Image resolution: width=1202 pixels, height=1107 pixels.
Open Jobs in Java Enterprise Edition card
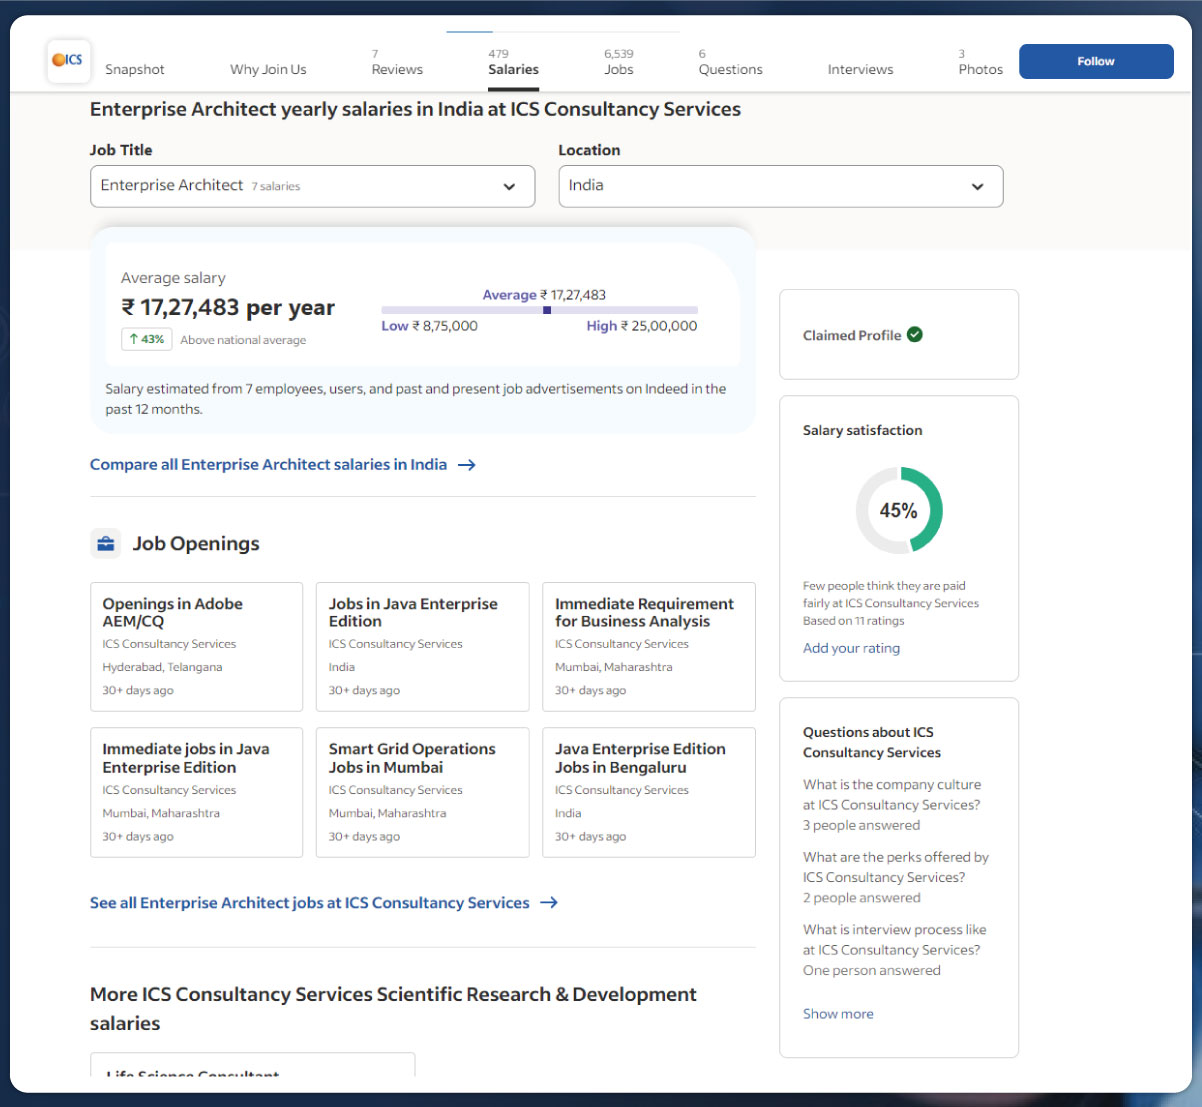[422, 647]
